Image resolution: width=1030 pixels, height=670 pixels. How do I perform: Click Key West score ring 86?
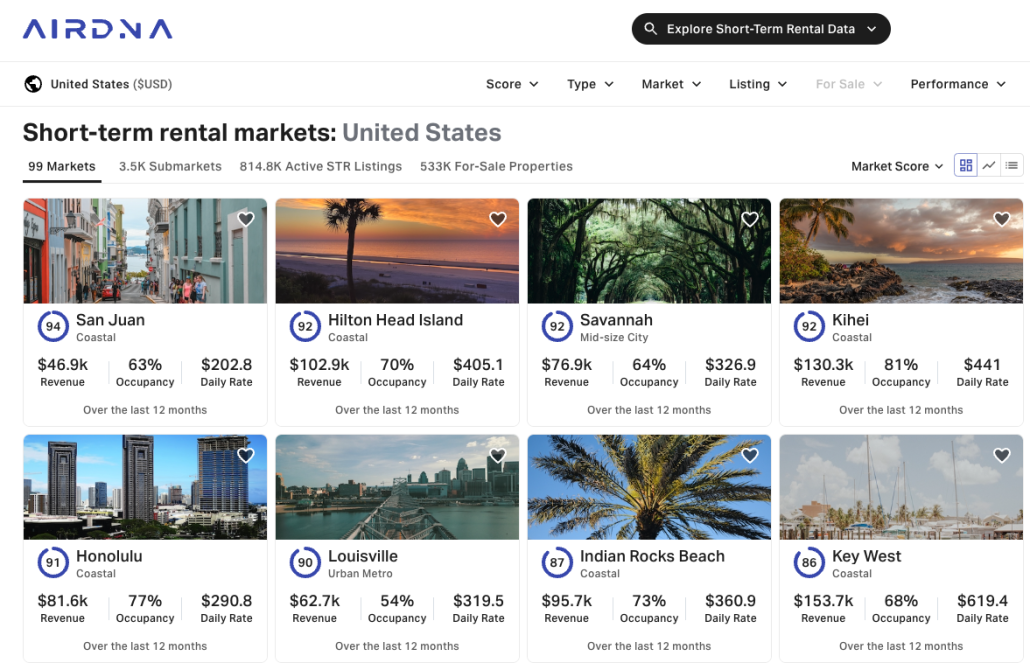point(809,562)
